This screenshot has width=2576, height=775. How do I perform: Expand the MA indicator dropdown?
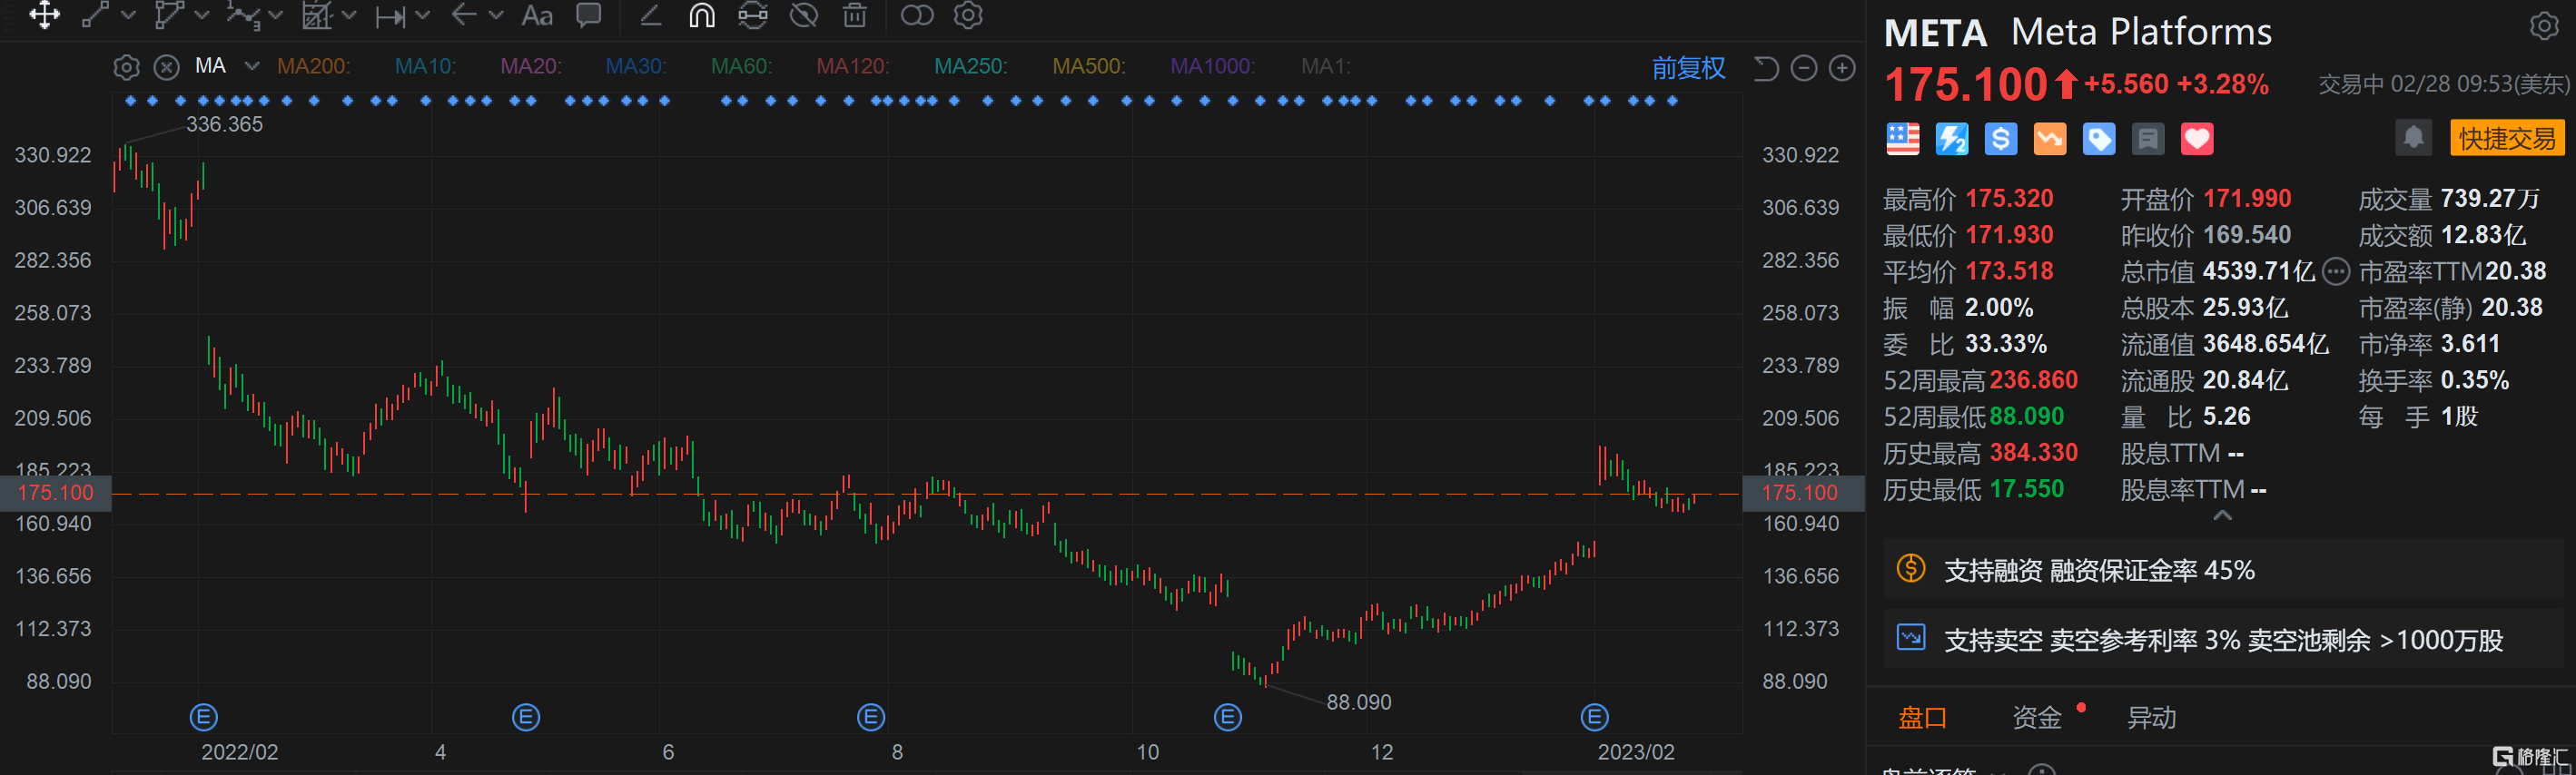tap(252, 66)
